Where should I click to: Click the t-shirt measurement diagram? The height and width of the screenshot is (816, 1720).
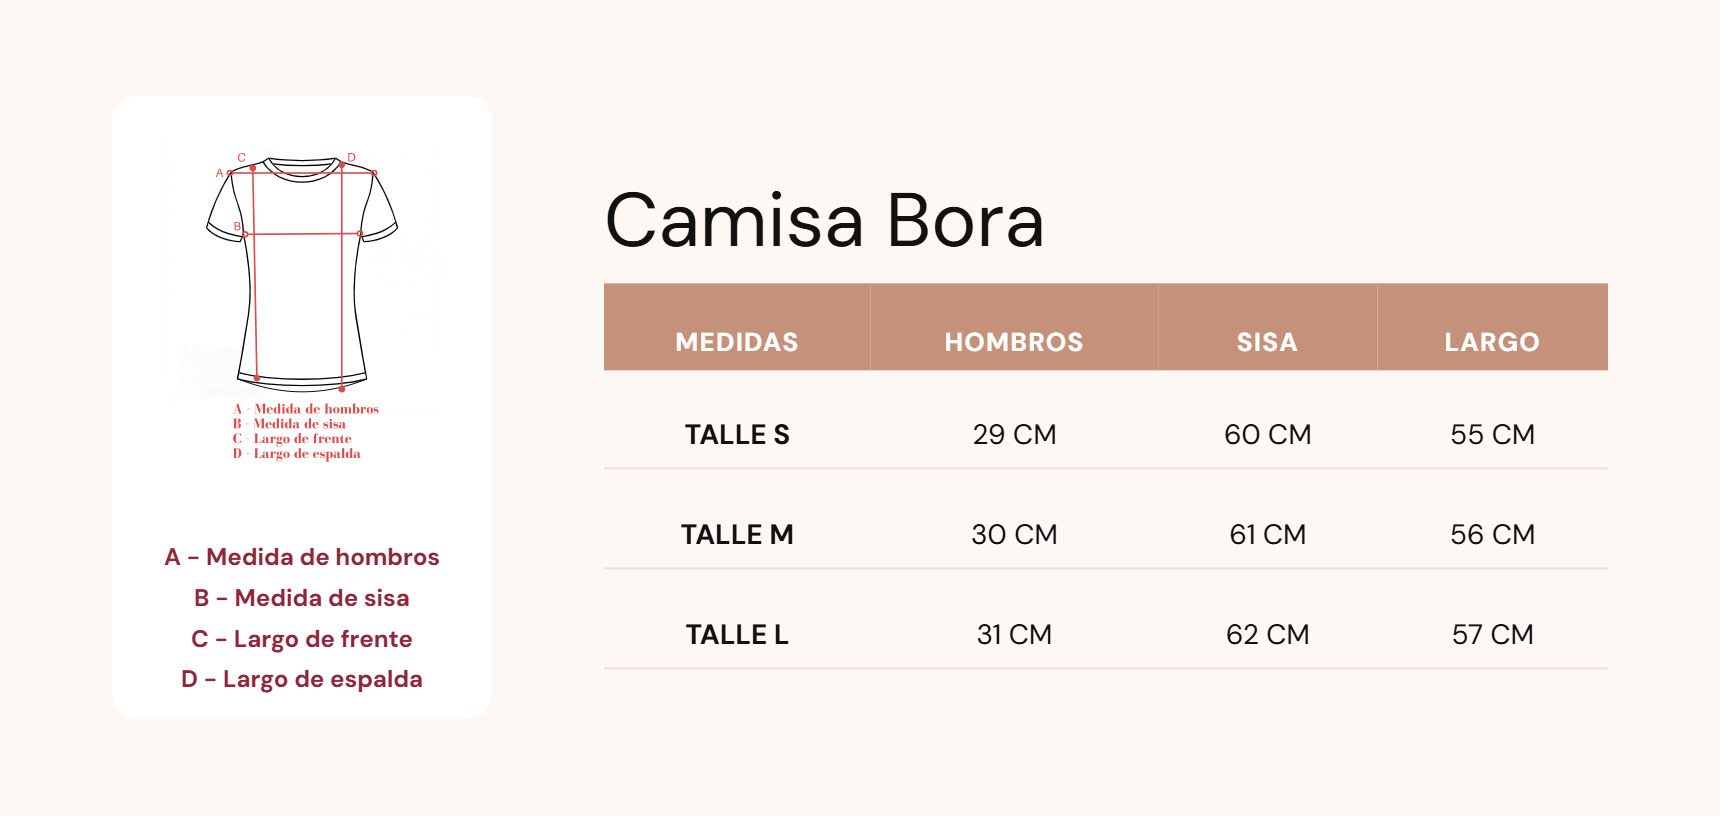tap(302, 306)
